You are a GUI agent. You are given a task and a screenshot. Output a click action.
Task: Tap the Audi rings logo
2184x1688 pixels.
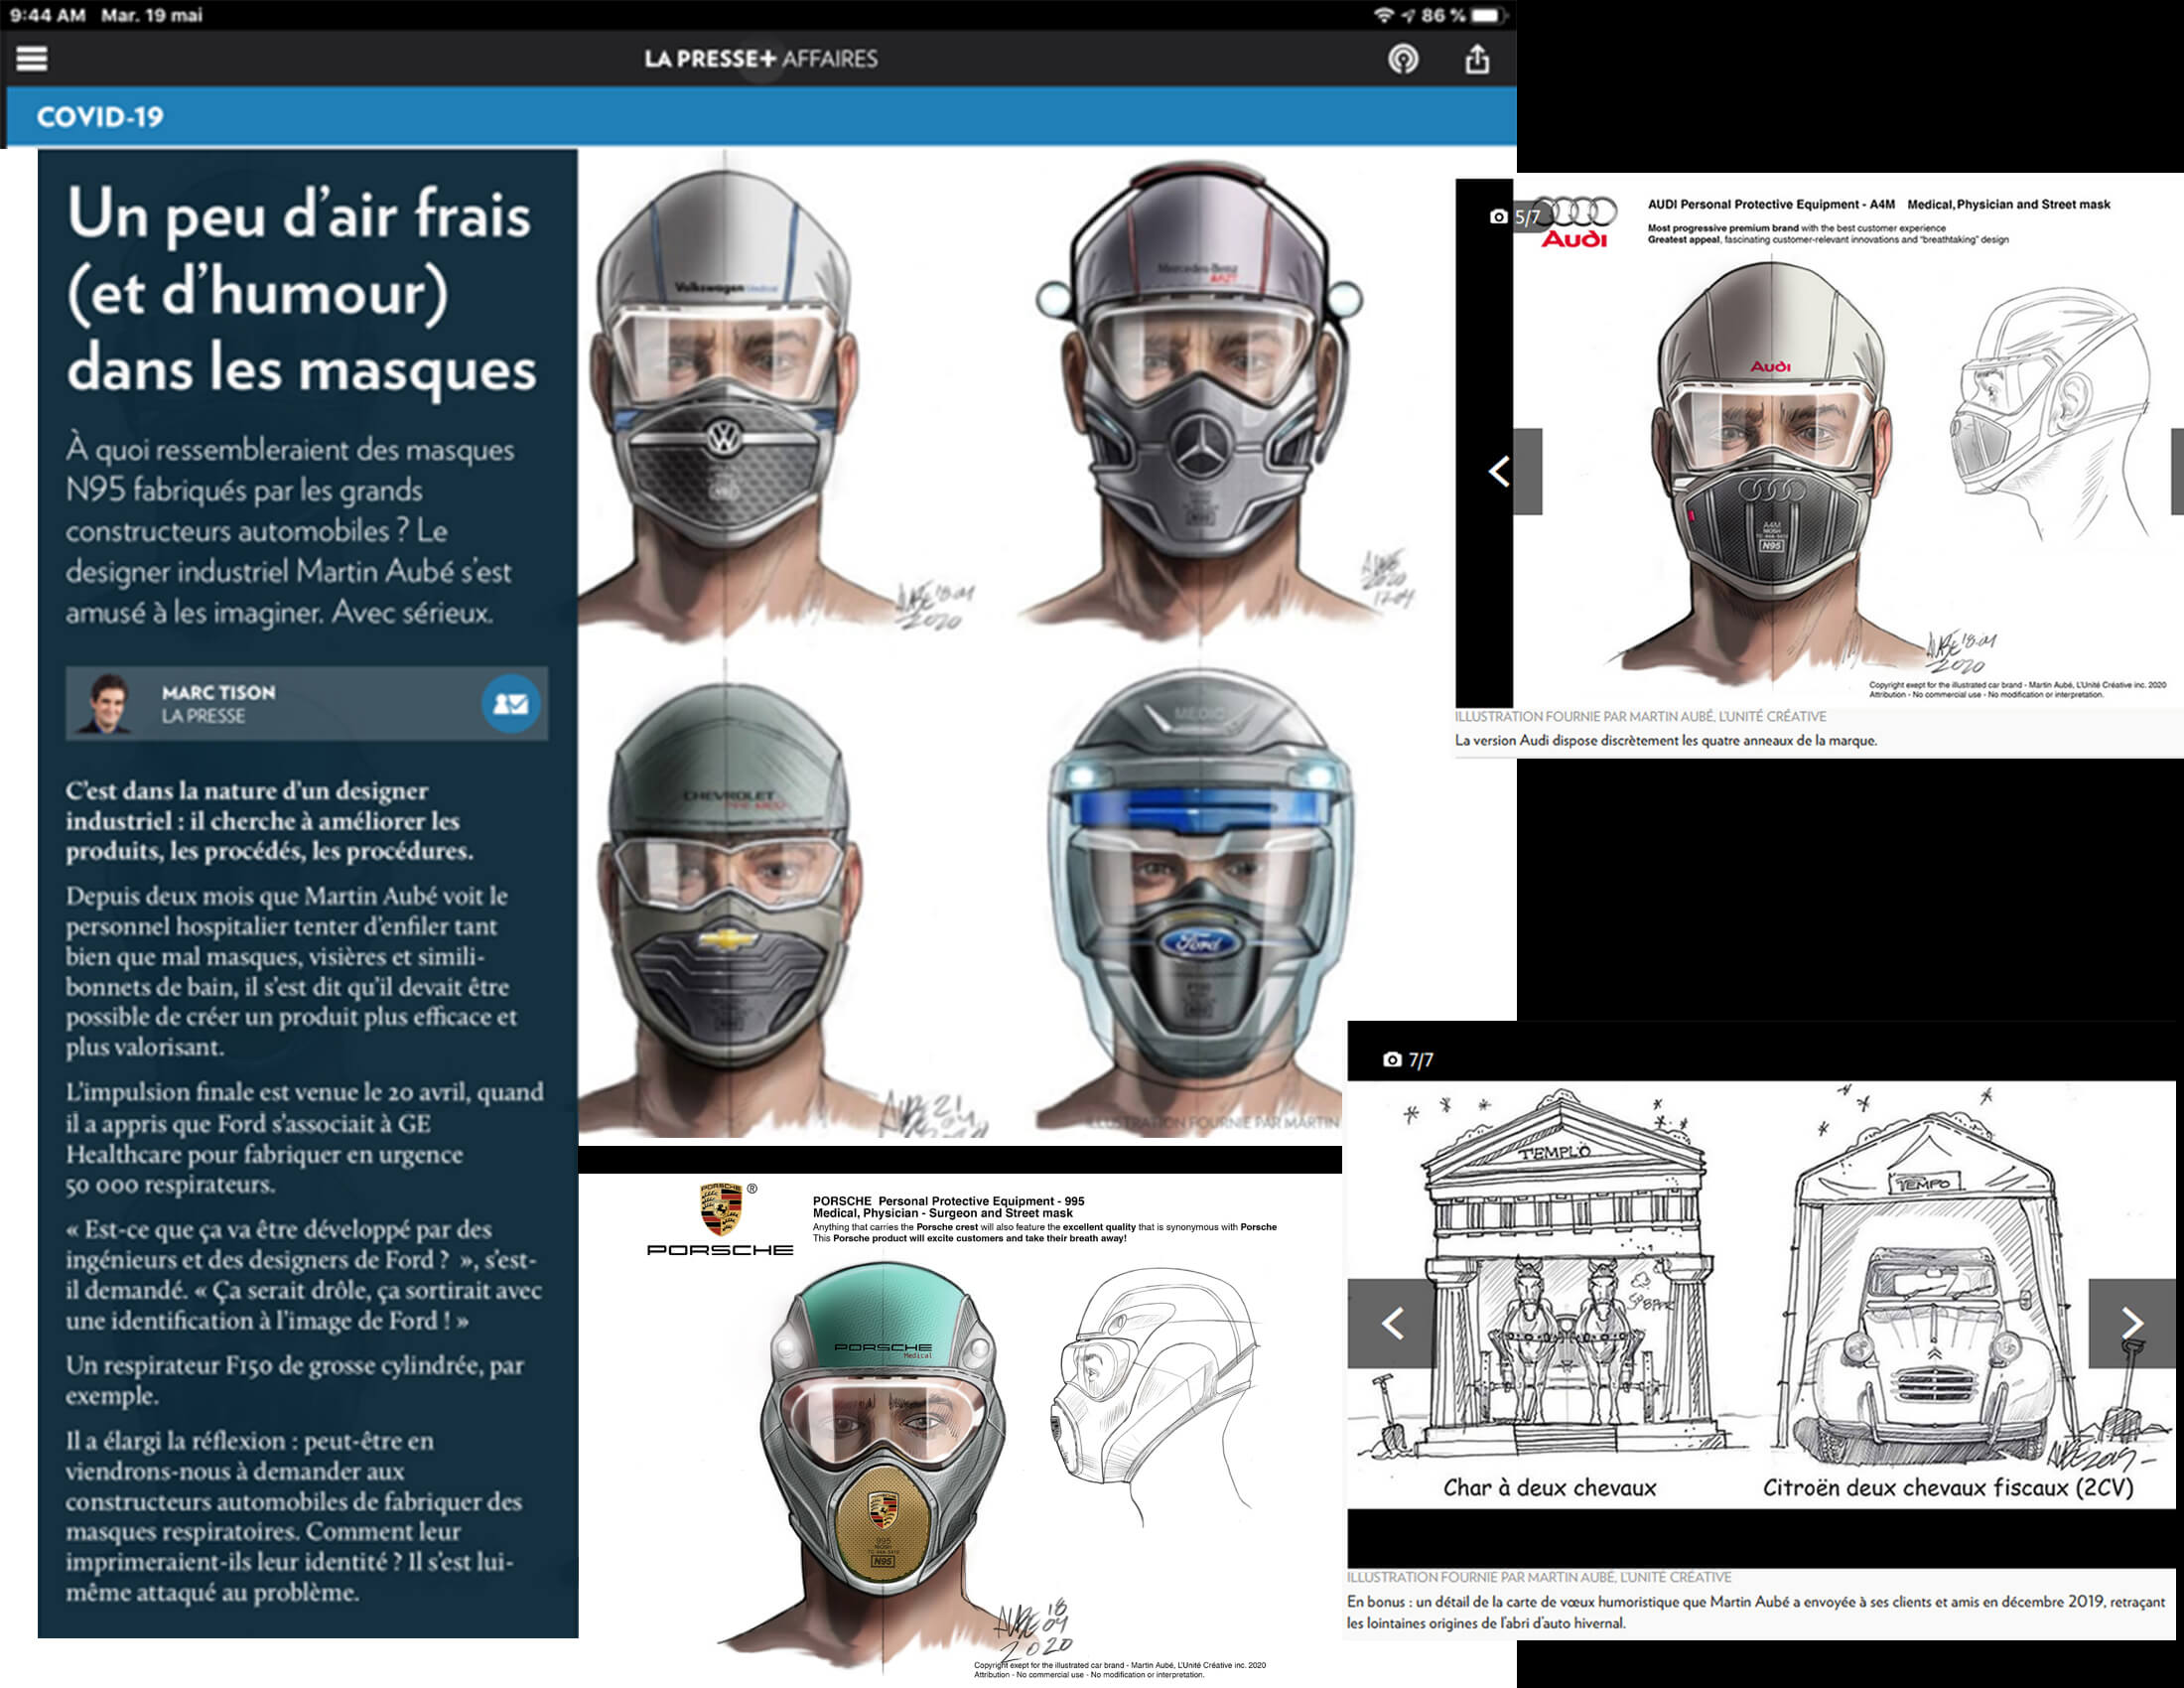click(x=1574, y=212)
